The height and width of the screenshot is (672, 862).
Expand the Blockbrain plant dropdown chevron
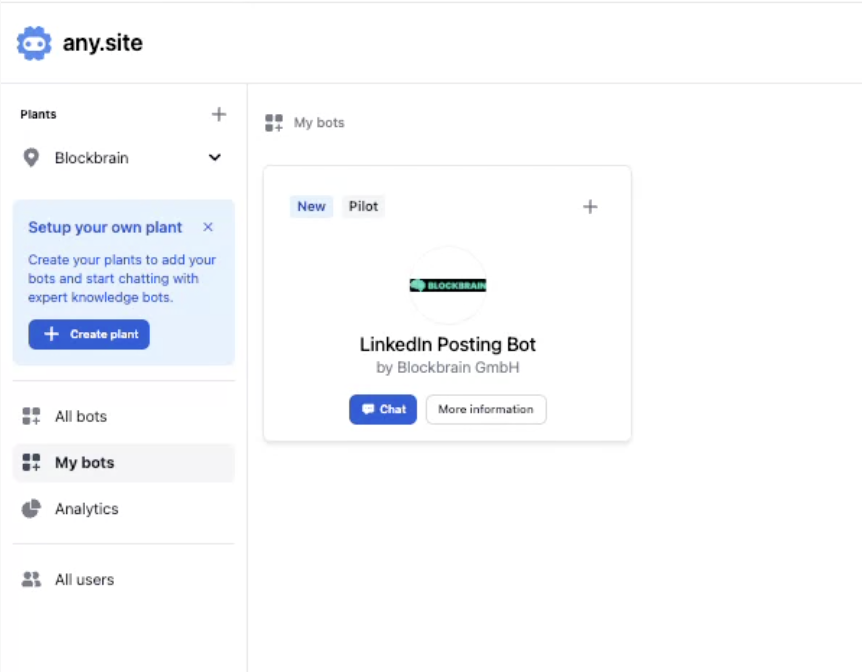click(214, 158)
